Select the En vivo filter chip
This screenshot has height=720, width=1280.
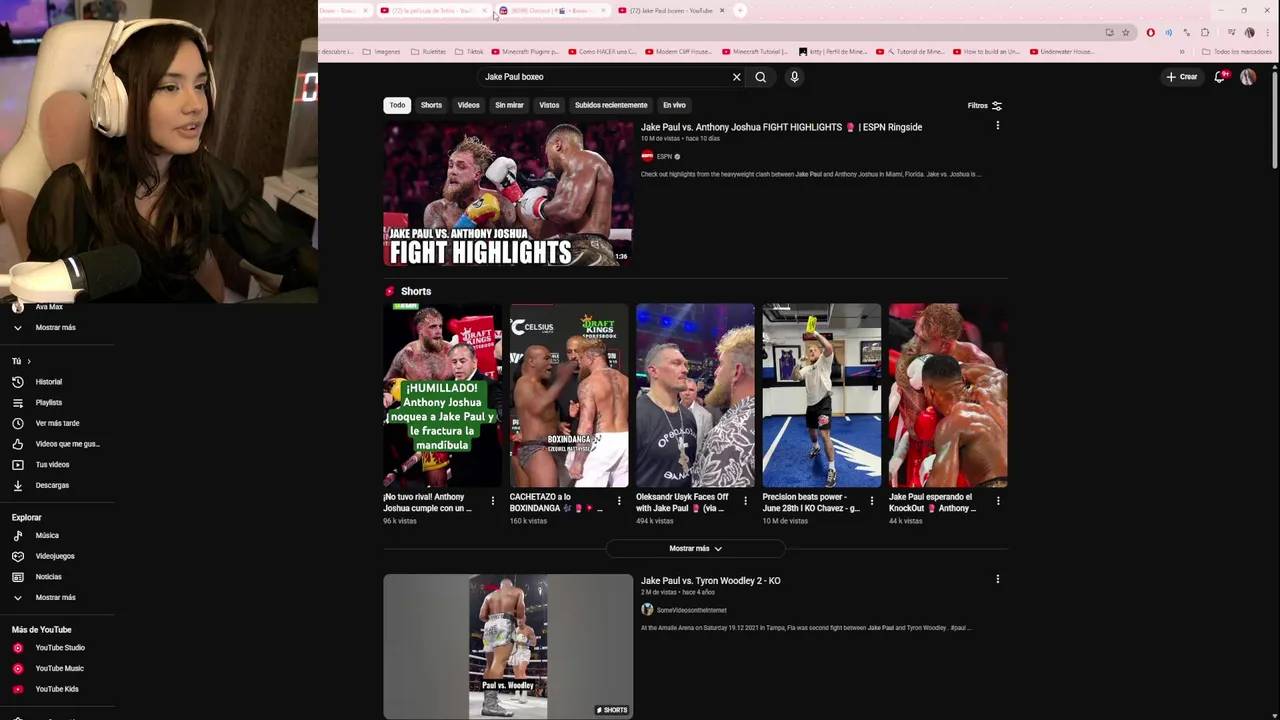click(674, 105)
